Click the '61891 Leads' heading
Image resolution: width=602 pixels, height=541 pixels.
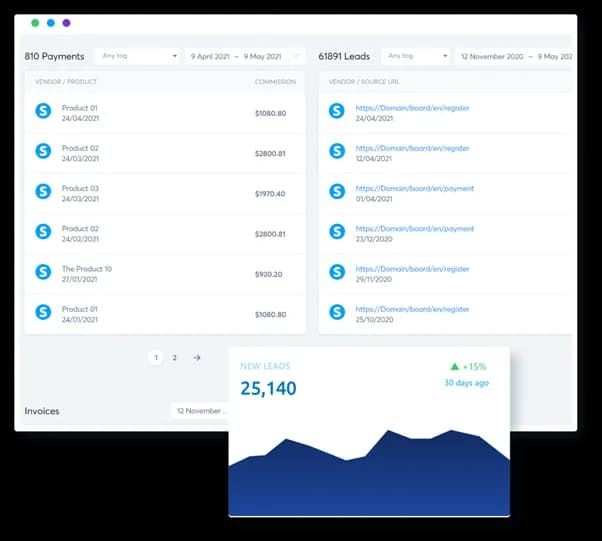tap(344, 56)
